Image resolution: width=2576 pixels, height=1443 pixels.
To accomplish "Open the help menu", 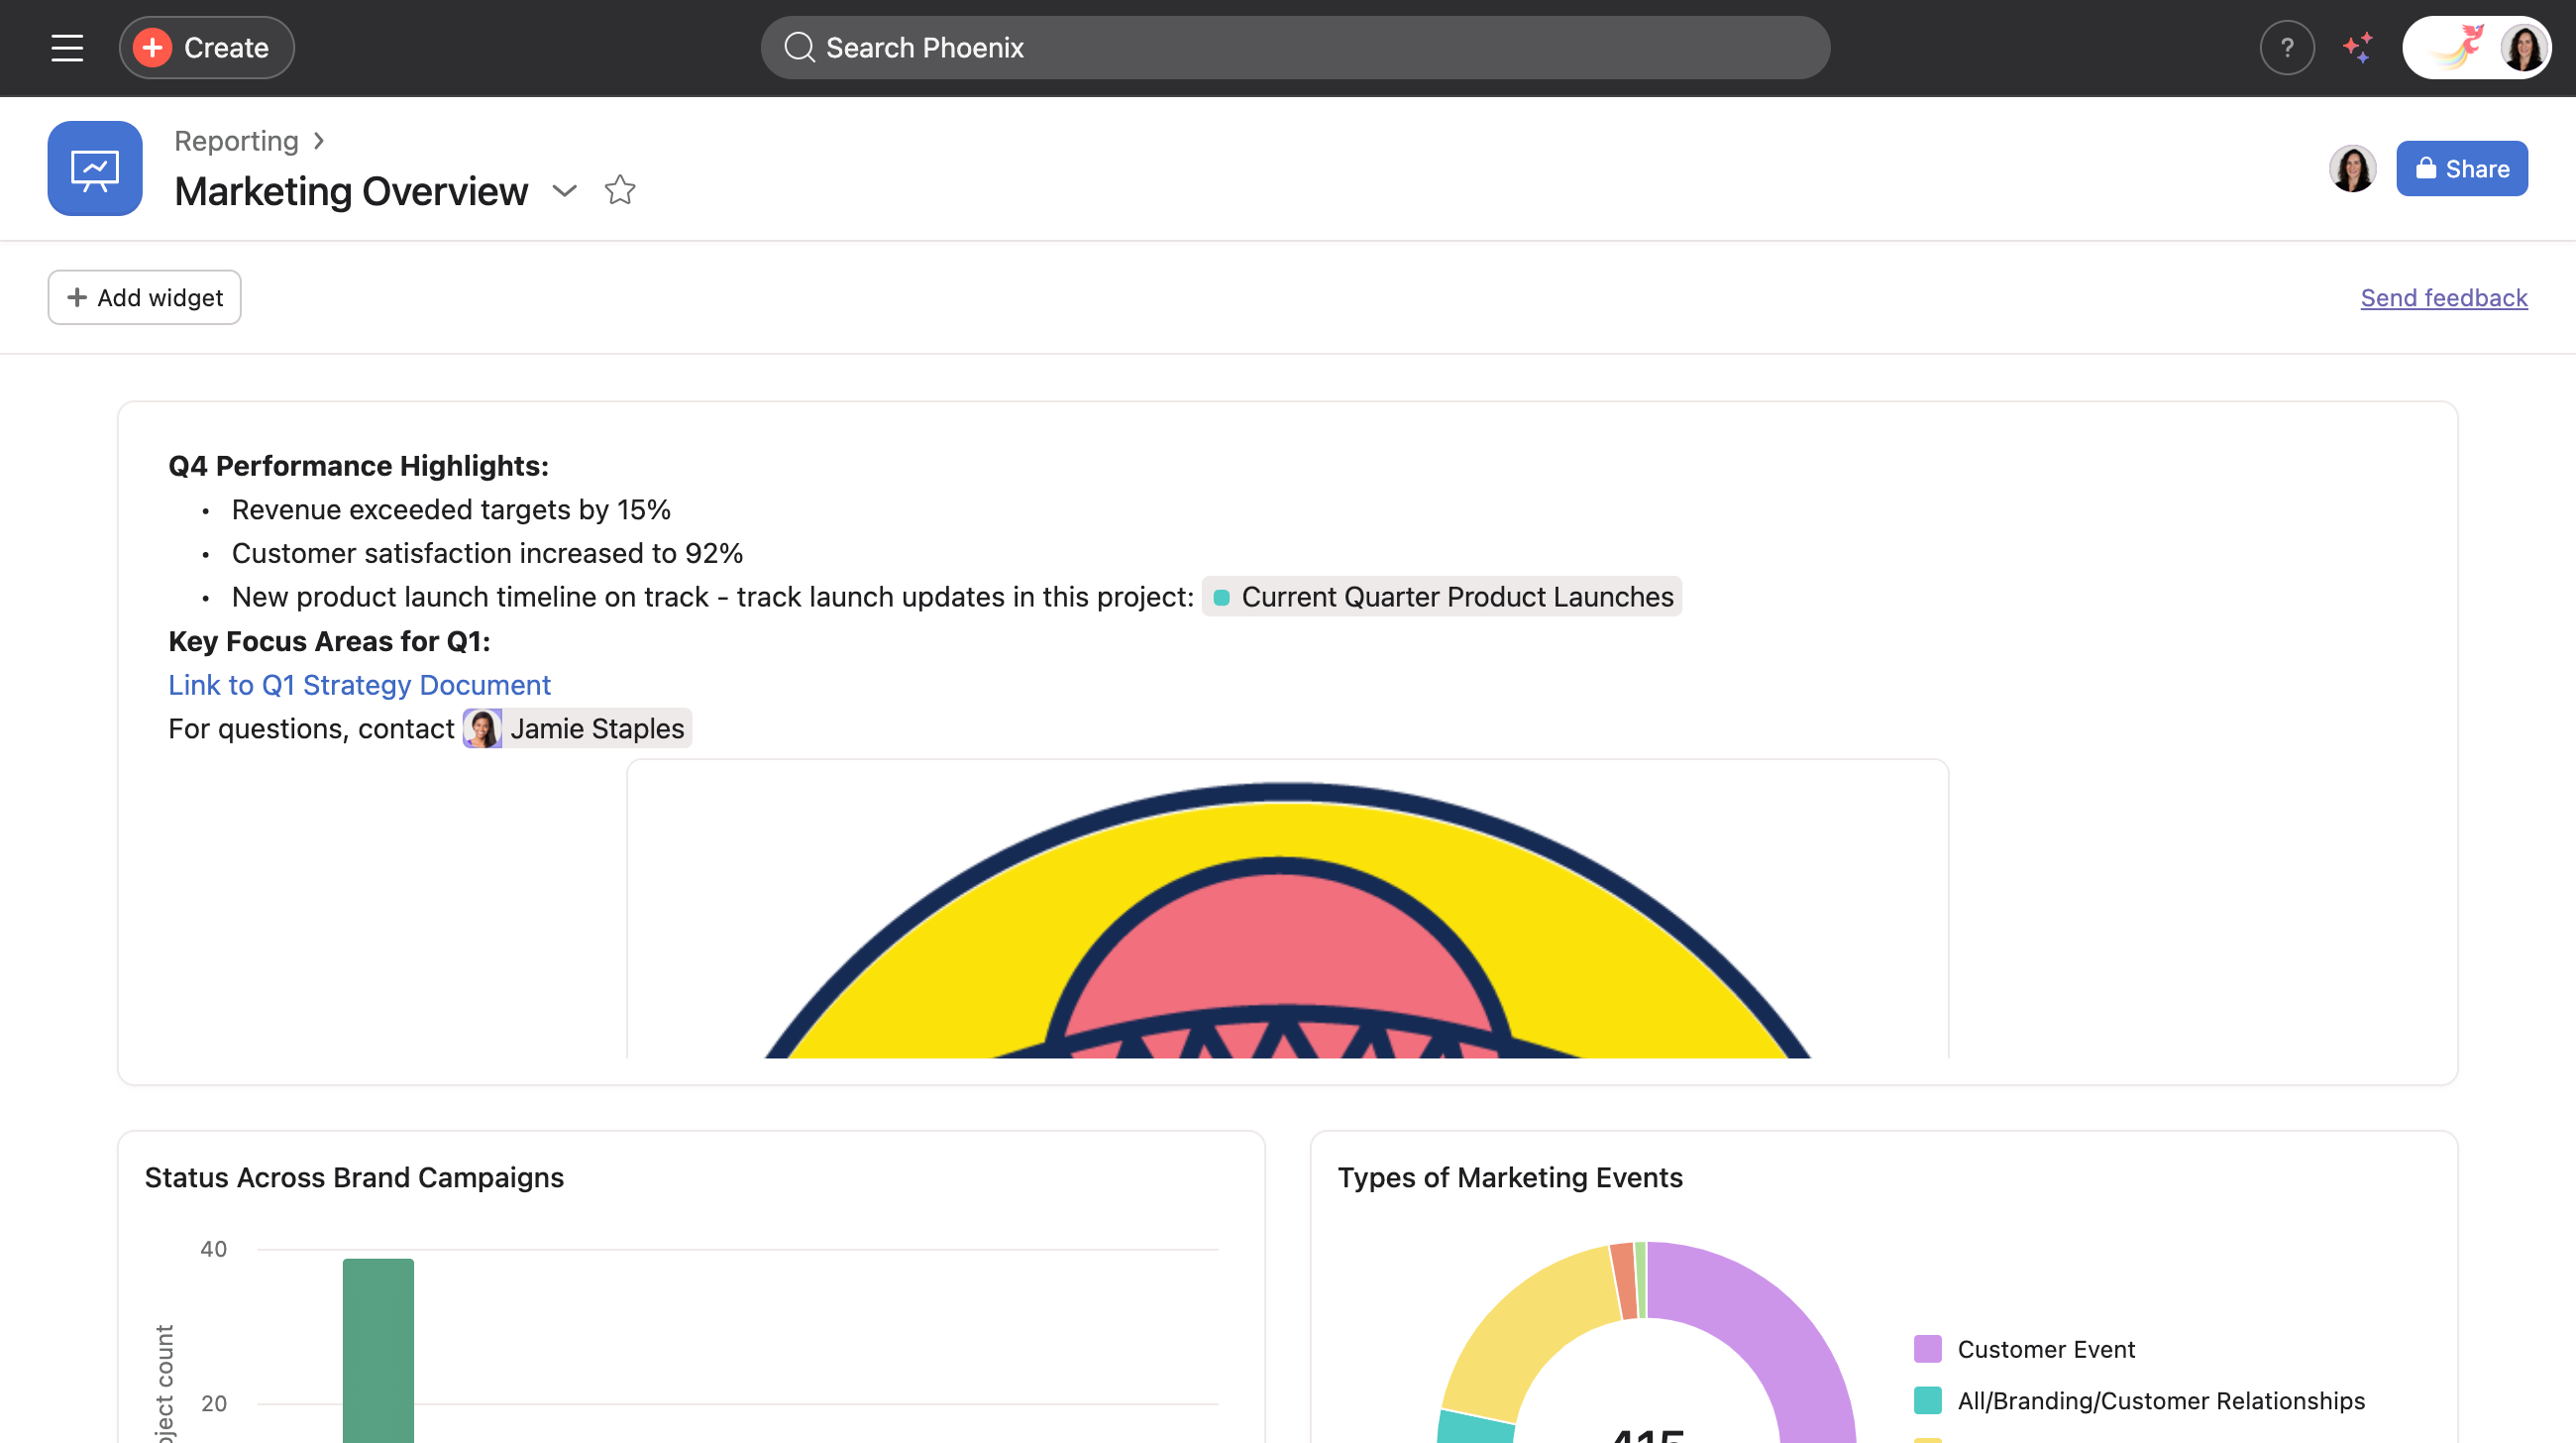I will tap(2286, 47).
